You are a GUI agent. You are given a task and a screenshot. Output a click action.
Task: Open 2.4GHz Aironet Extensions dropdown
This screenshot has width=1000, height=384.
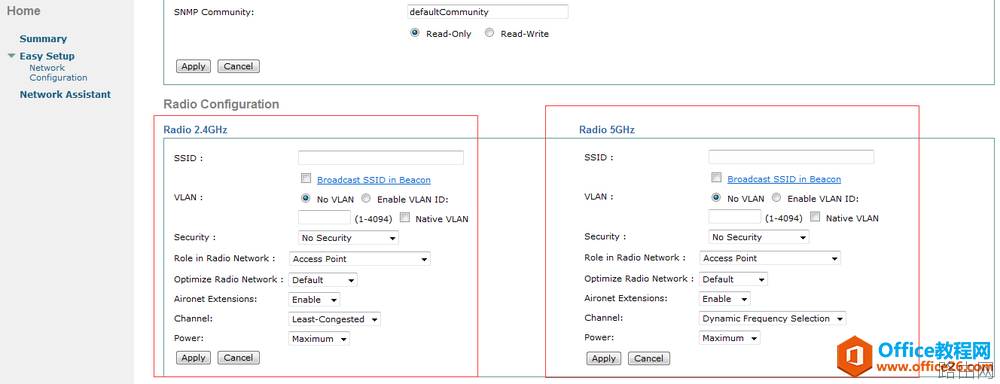(314, 299)
